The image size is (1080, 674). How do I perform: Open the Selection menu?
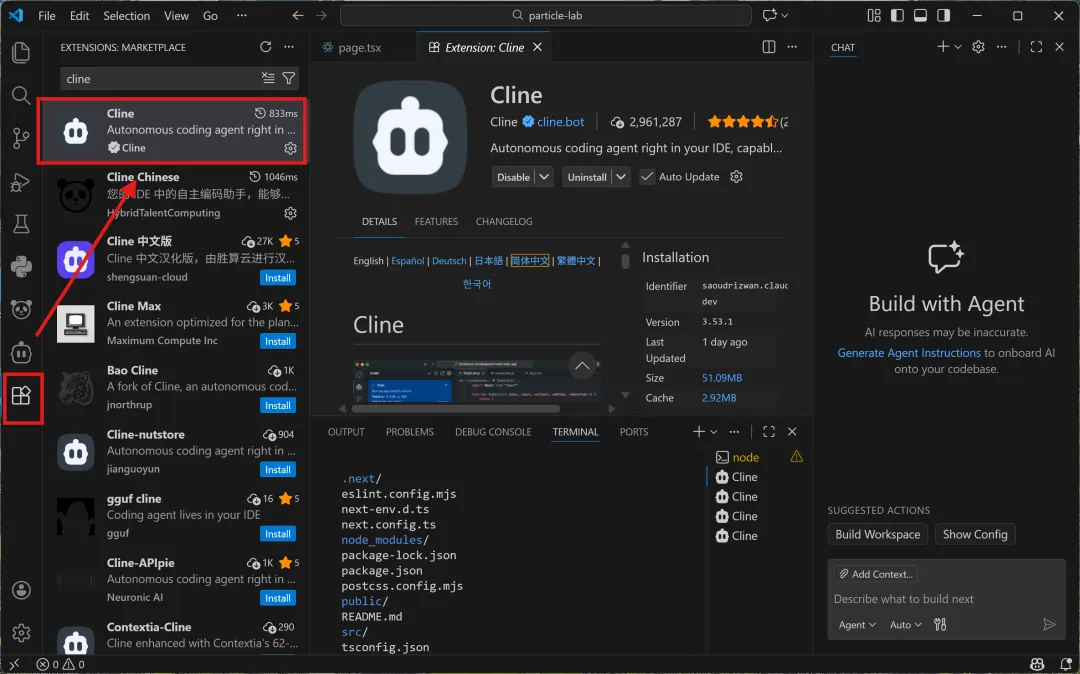pyautogui.click(x=127, y=15)
